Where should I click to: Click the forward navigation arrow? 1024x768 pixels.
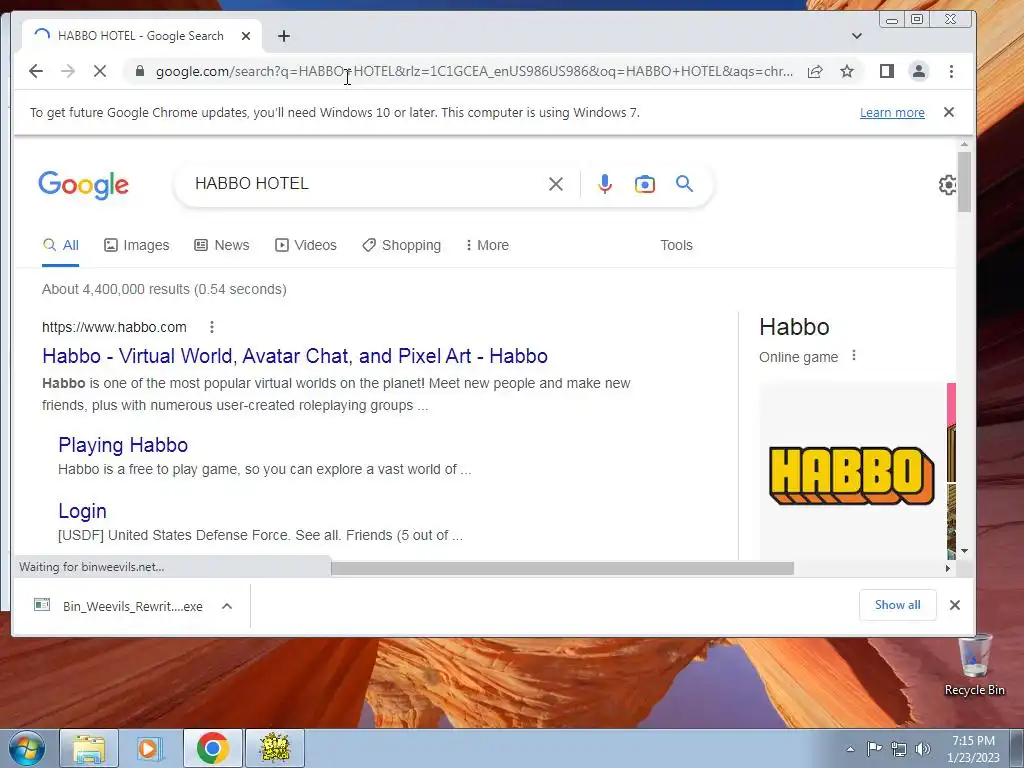(68, 71)
